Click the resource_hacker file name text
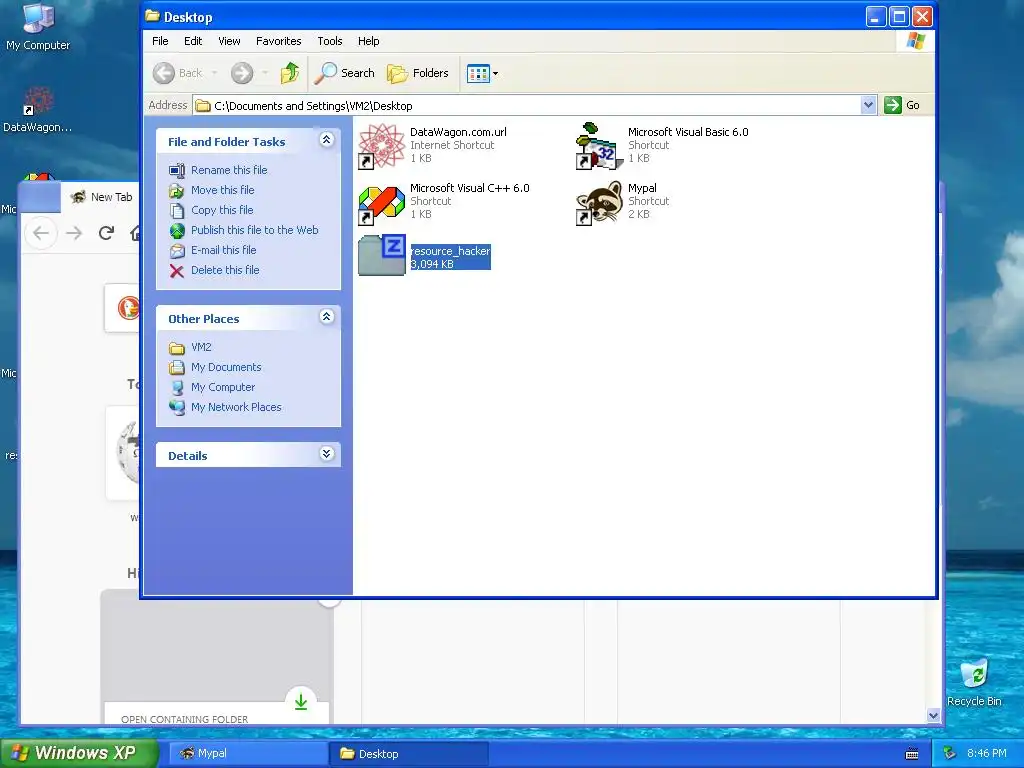 [x=451, y=251]
